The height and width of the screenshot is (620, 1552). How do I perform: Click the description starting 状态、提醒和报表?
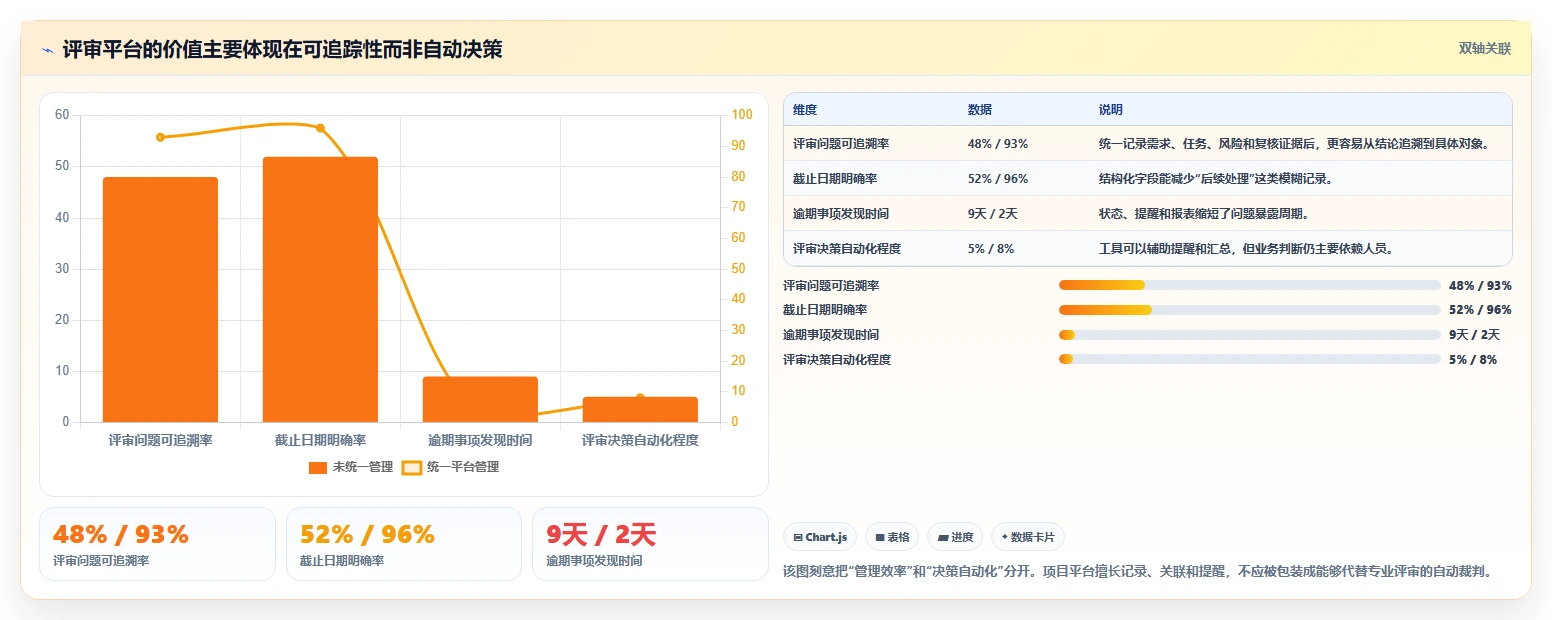pyautogui.click(x=1203, y=214)
